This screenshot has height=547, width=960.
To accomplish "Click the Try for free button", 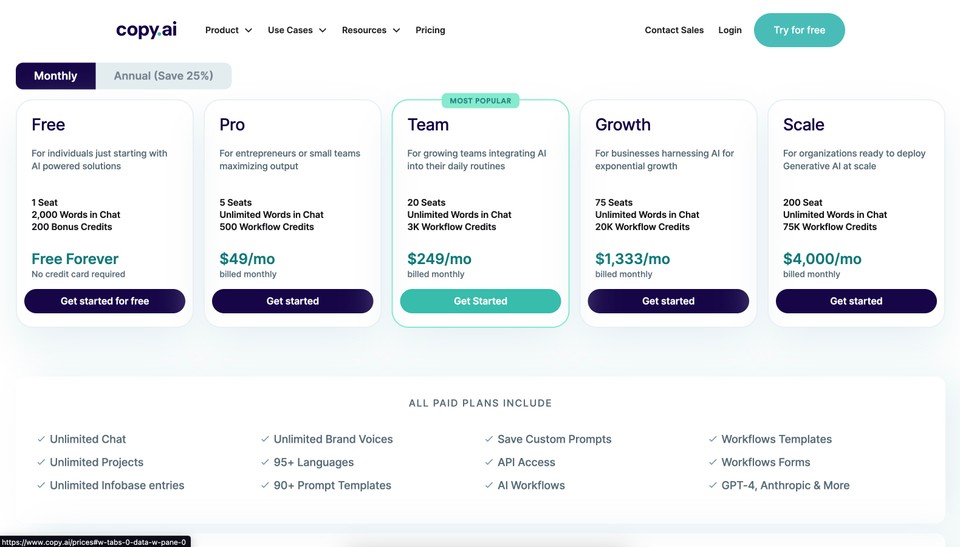I will coord(799,30).
